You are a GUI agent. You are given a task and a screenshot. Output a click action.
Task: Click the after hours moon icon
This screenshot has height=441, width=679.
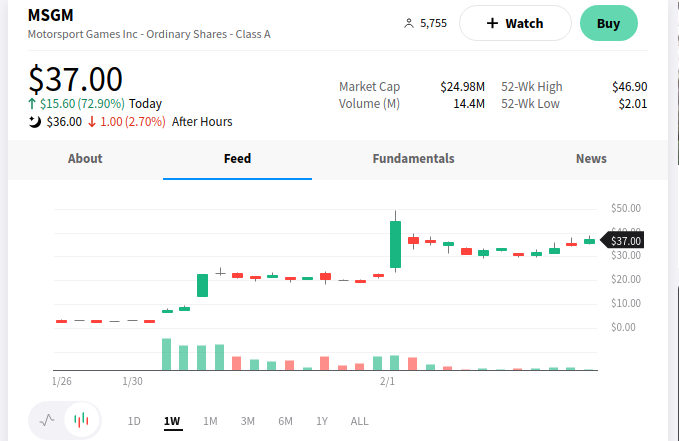point(35,122)
